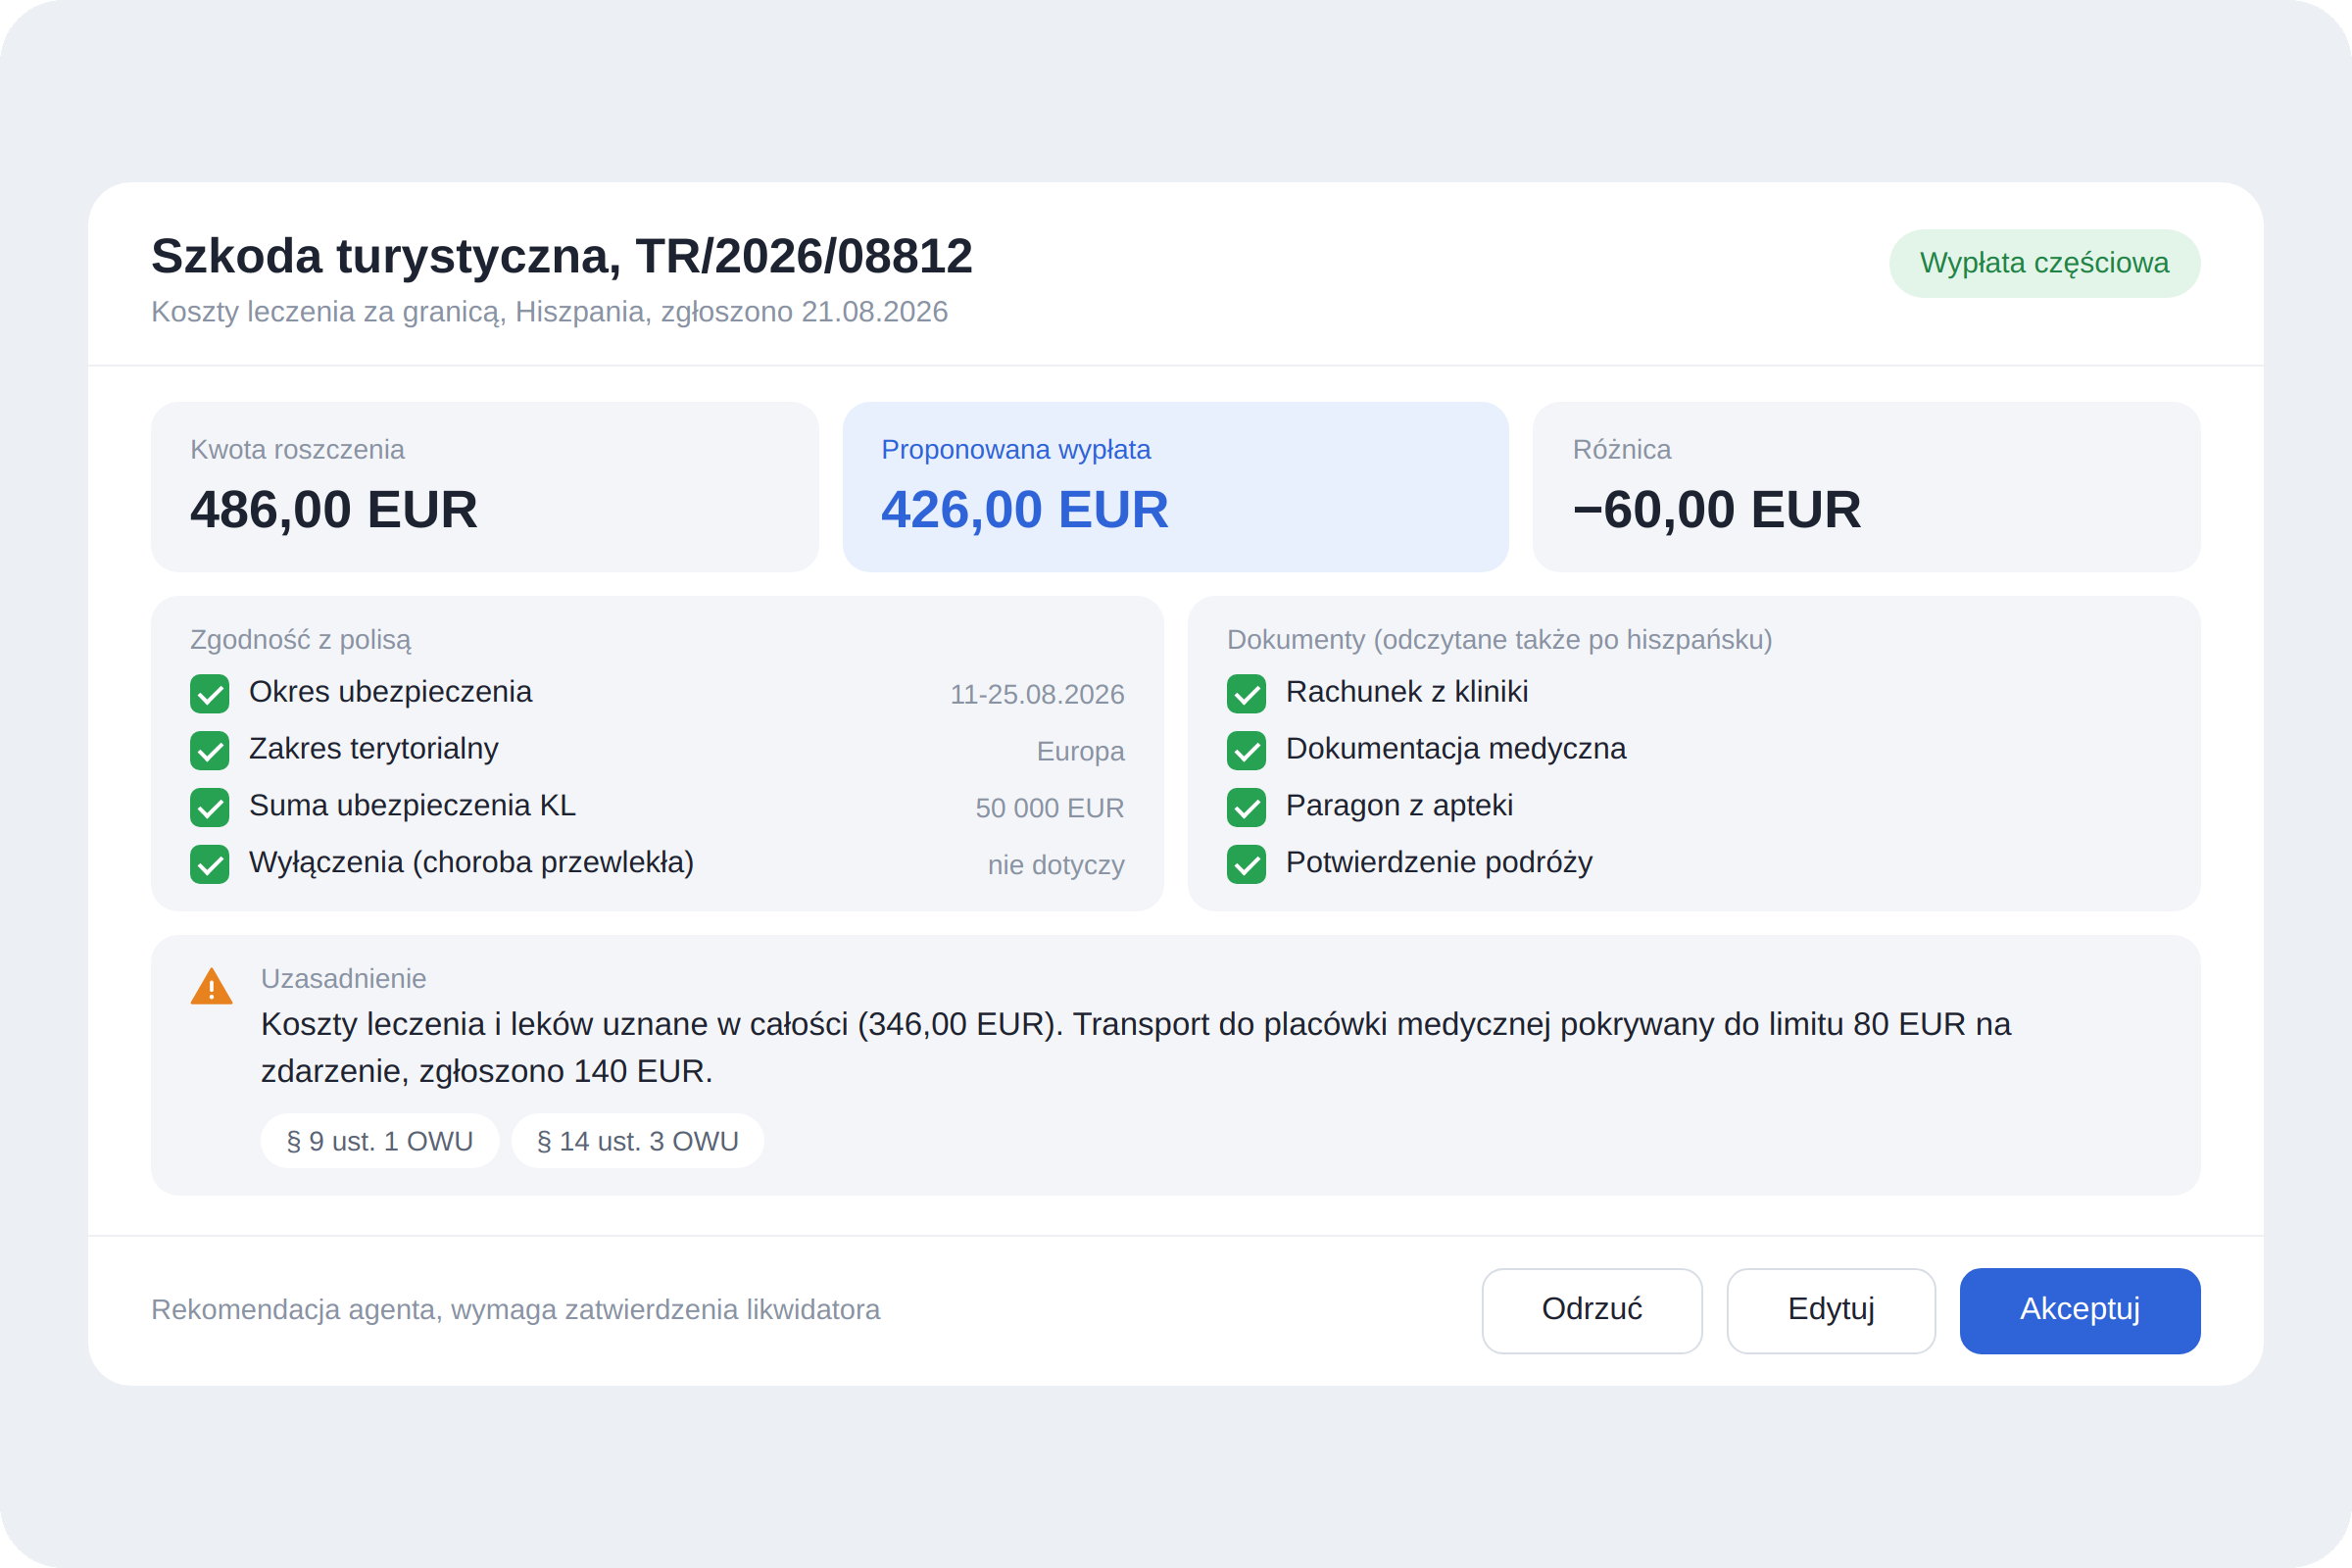Reject the claim with Odrzuć button
This screenshot has width=2352, height=1568.
[1592, 1311]
